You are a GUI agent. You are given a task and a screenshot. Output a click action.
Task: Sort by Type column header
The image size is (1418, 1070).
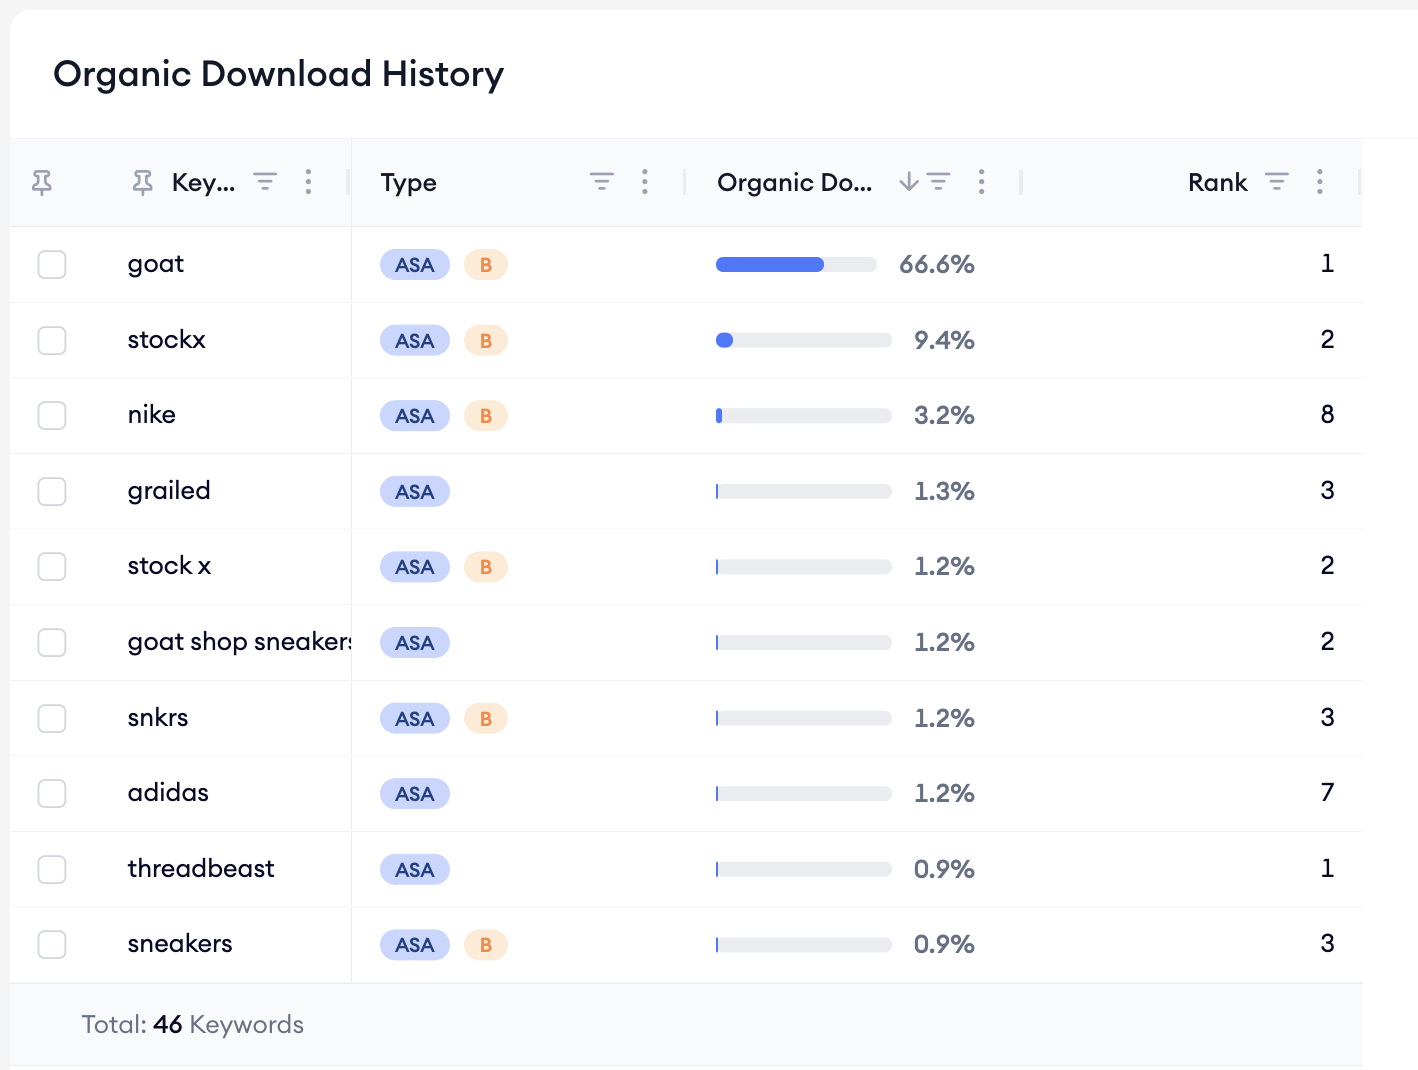[409, 183]
